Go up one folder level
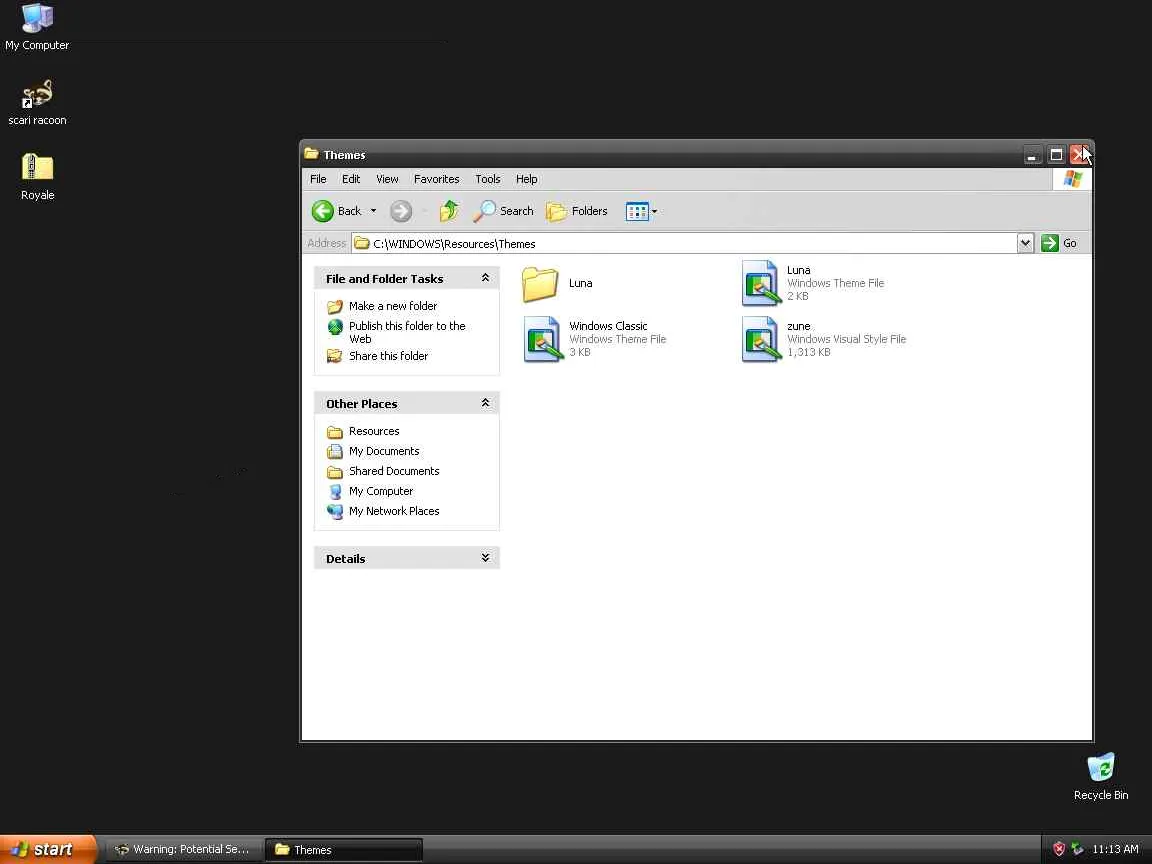Screen dimensions: 1152x864 [x=449, y=211]
